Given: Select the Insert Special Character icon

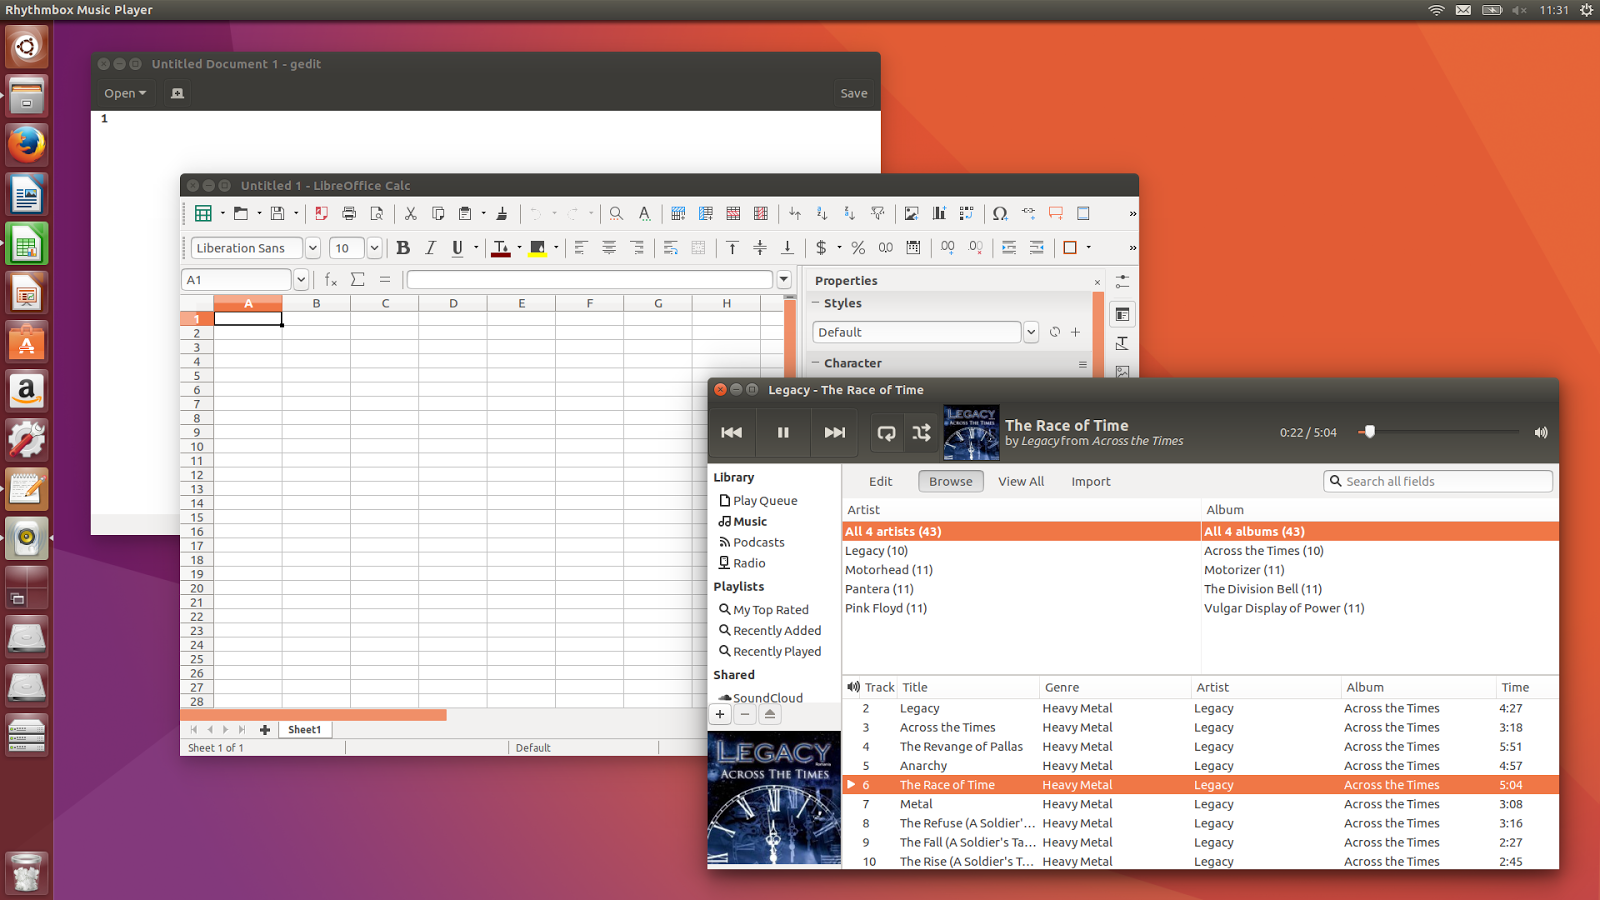Looking at the screenshot, I should (1000, 213).
